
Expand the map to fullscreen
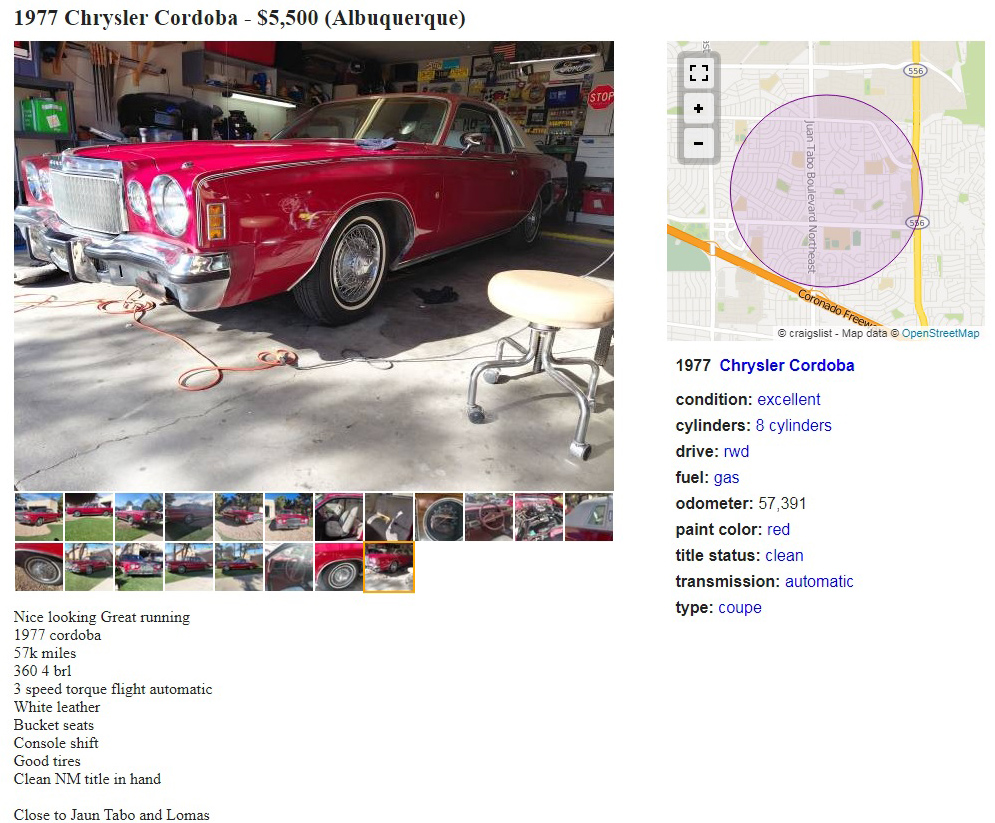[x=699, y=74]
